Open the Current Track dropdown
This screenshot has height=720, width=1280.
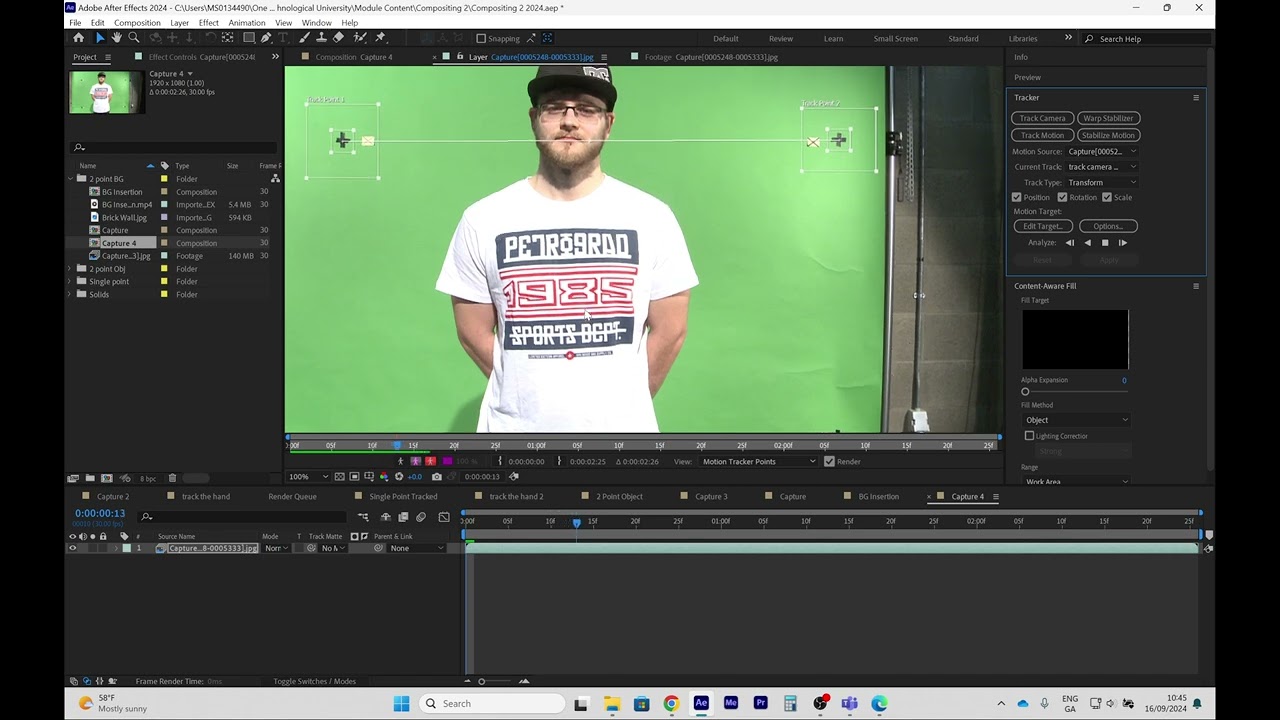[x=1102, y=167]
